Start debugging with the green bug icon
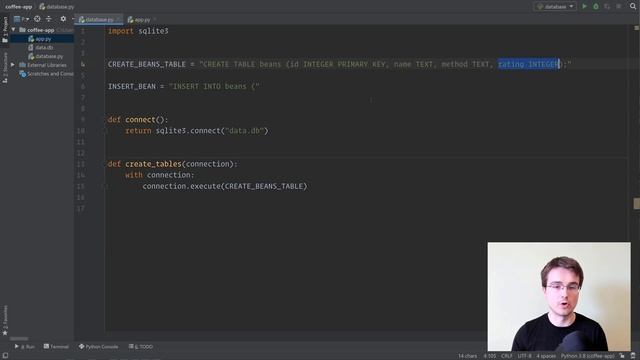The width and height of the screenshot is (640, 360). [596, 7]
